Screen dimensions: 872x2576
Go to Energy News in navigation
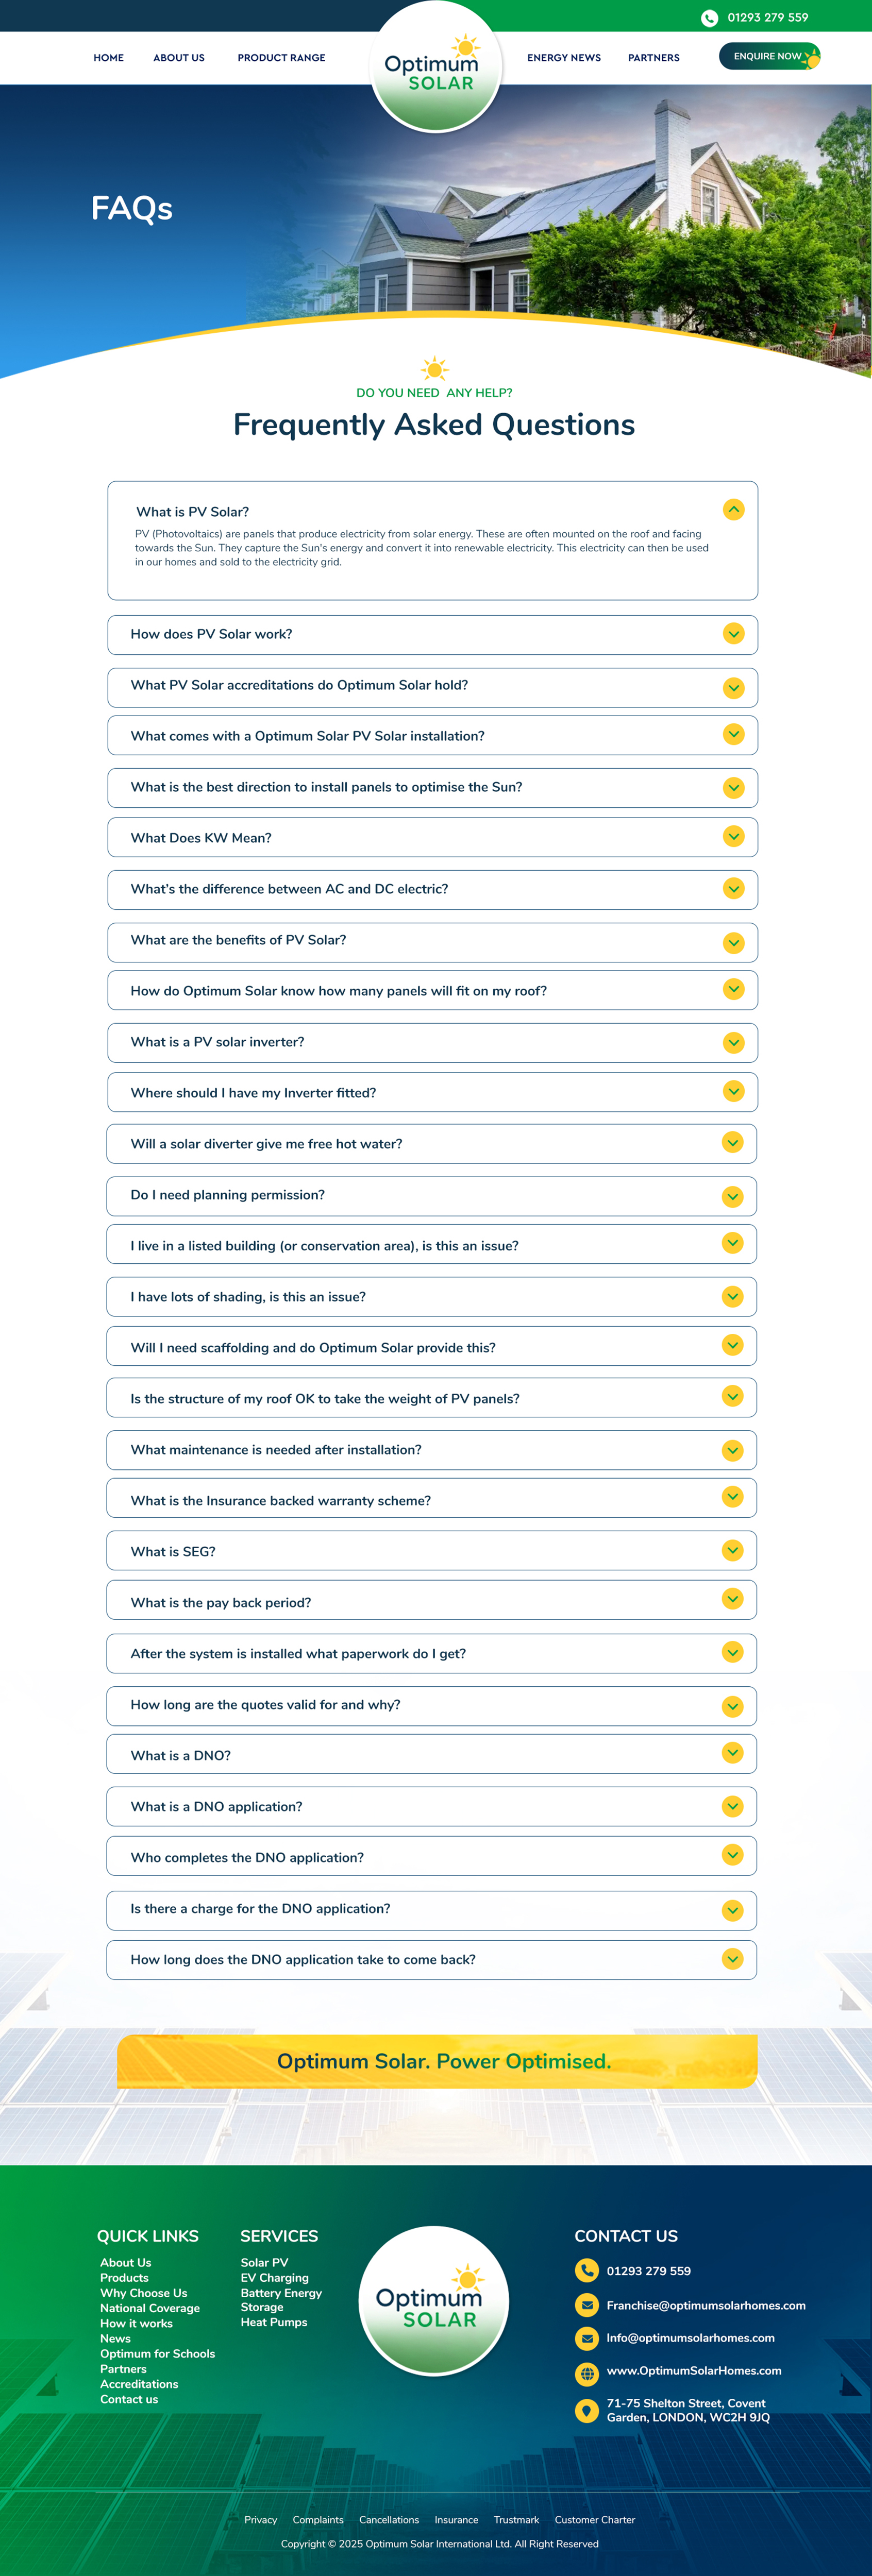click(x=564, y=58)
